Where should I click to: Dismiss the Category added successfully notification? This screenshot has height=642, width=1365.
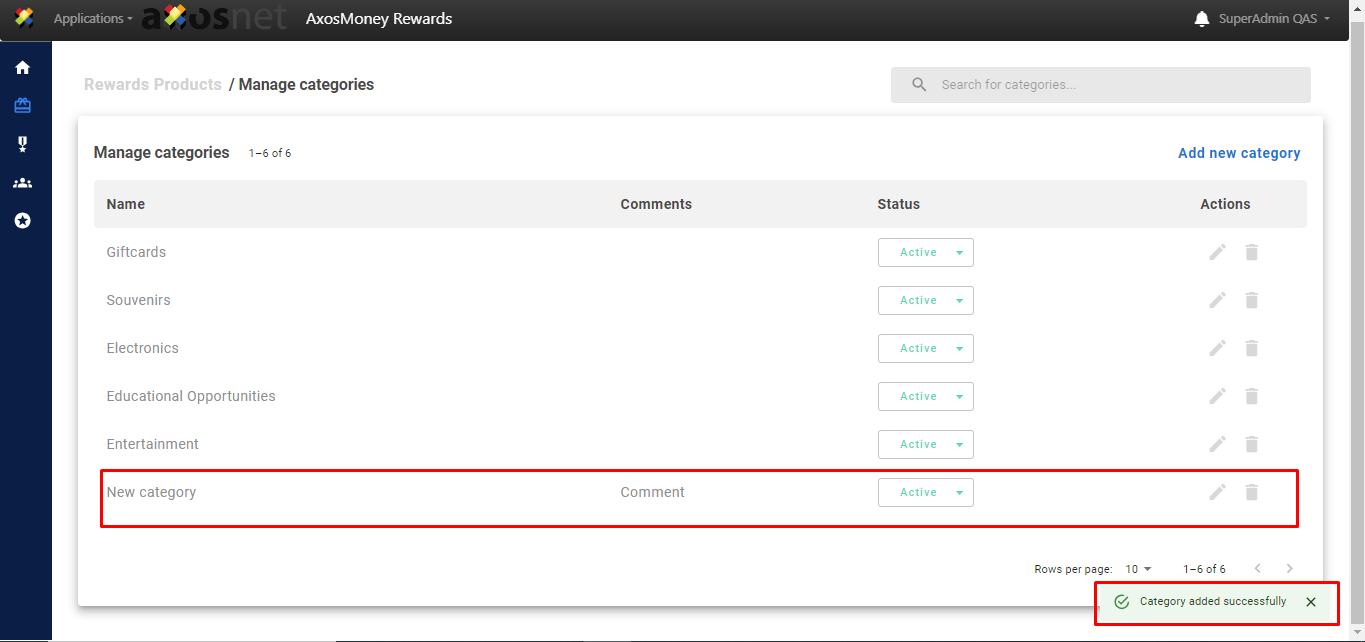coord(1311,602)
